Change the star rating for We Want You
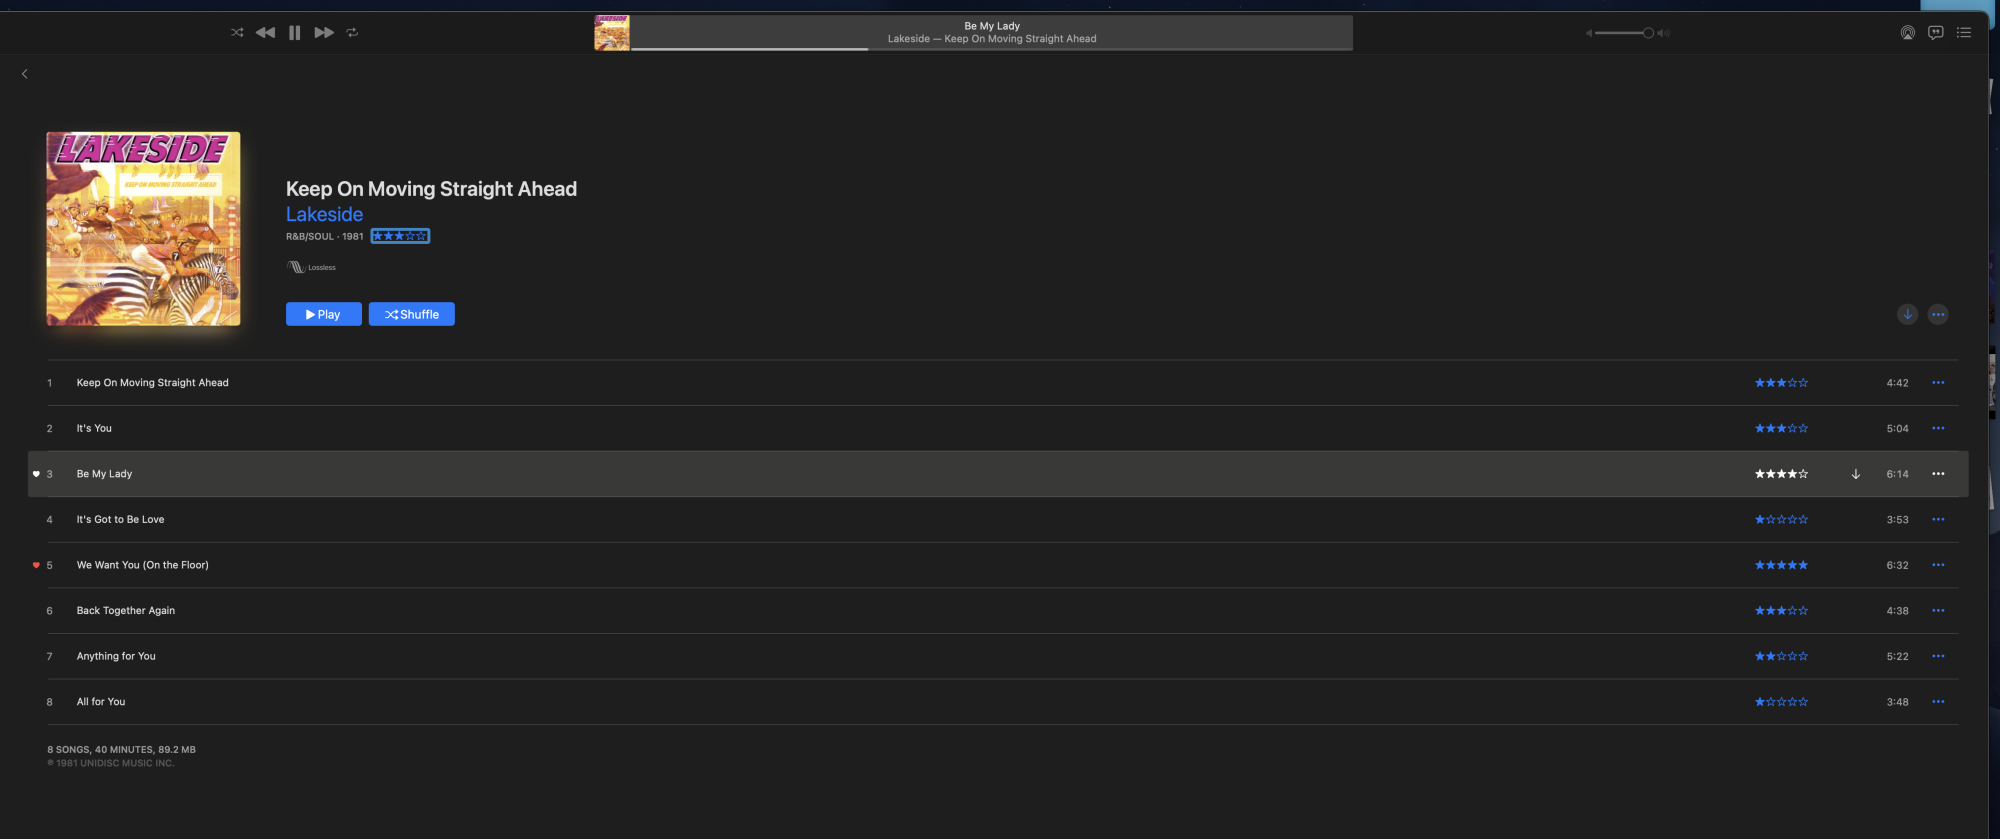The height and width of the screenshot is (839, 2000). pos(1781,565)
